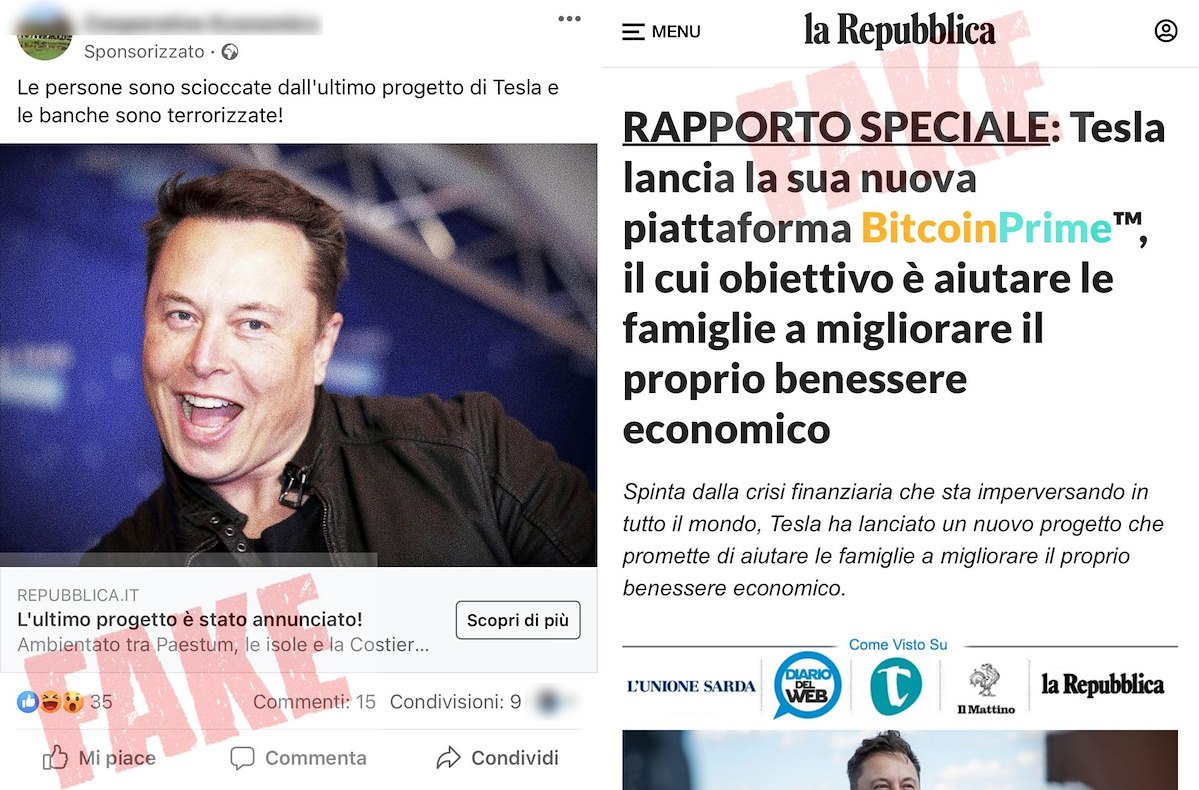Open the Commenti: 15 count
This screenshot has width=1199, height=790.
tap(314, 702)
